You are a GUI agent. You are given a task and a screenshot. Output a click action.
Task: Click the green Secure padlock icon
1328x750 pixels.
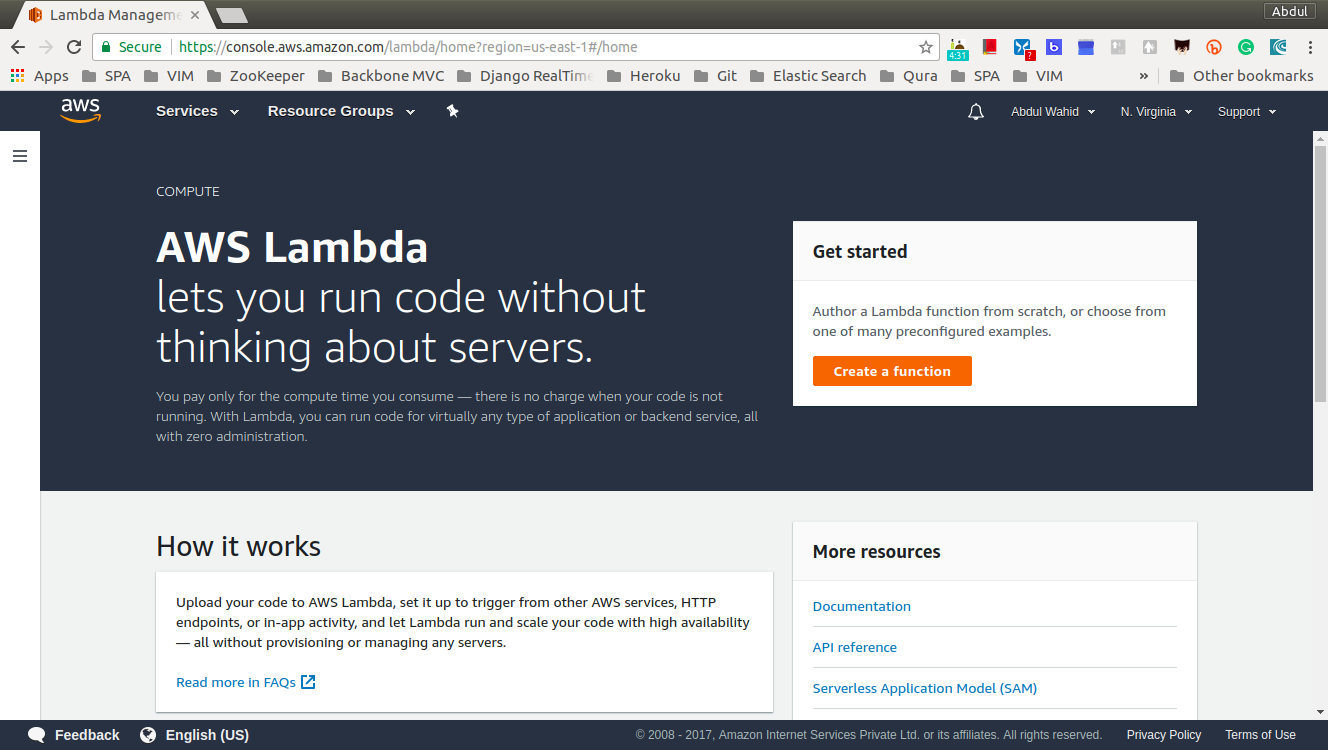tap(106, 47)
